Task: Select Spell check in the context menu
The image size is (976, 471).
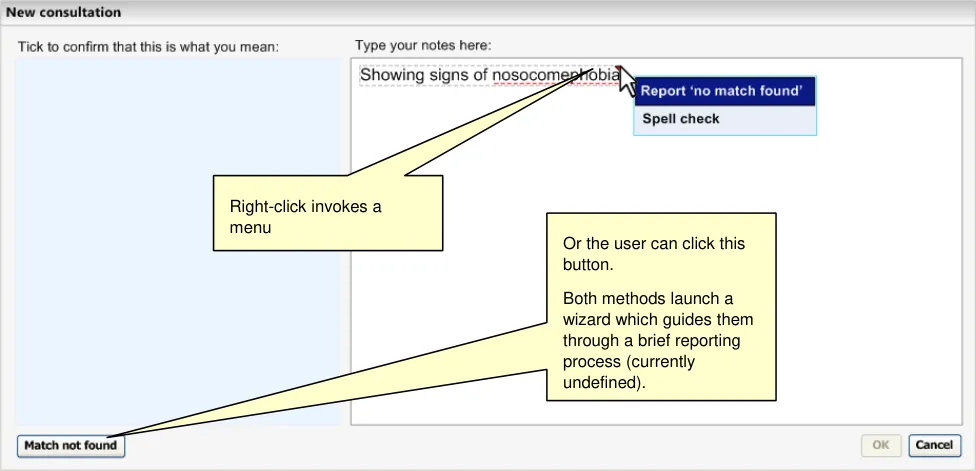Action: tap(681, 119)
